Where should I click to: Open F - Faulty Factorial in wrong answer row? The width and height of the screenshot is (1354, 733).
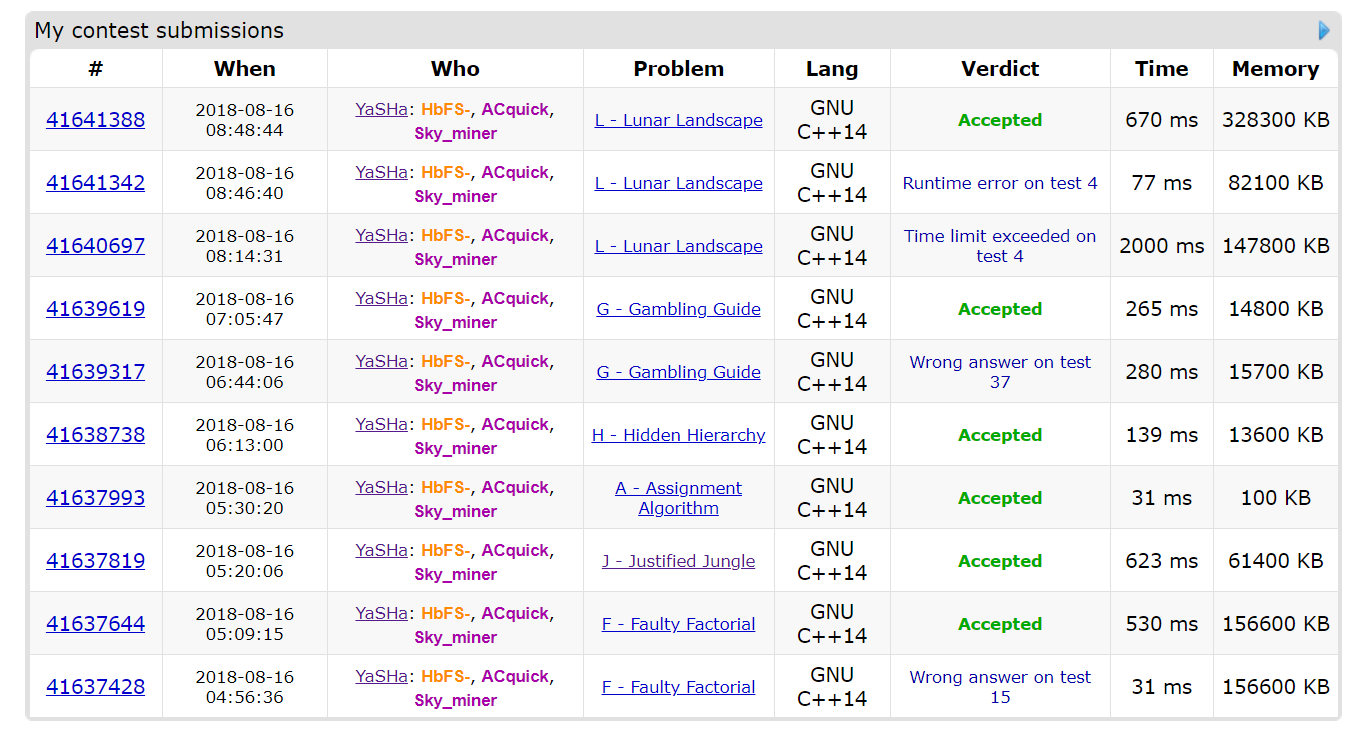(678, 687)
